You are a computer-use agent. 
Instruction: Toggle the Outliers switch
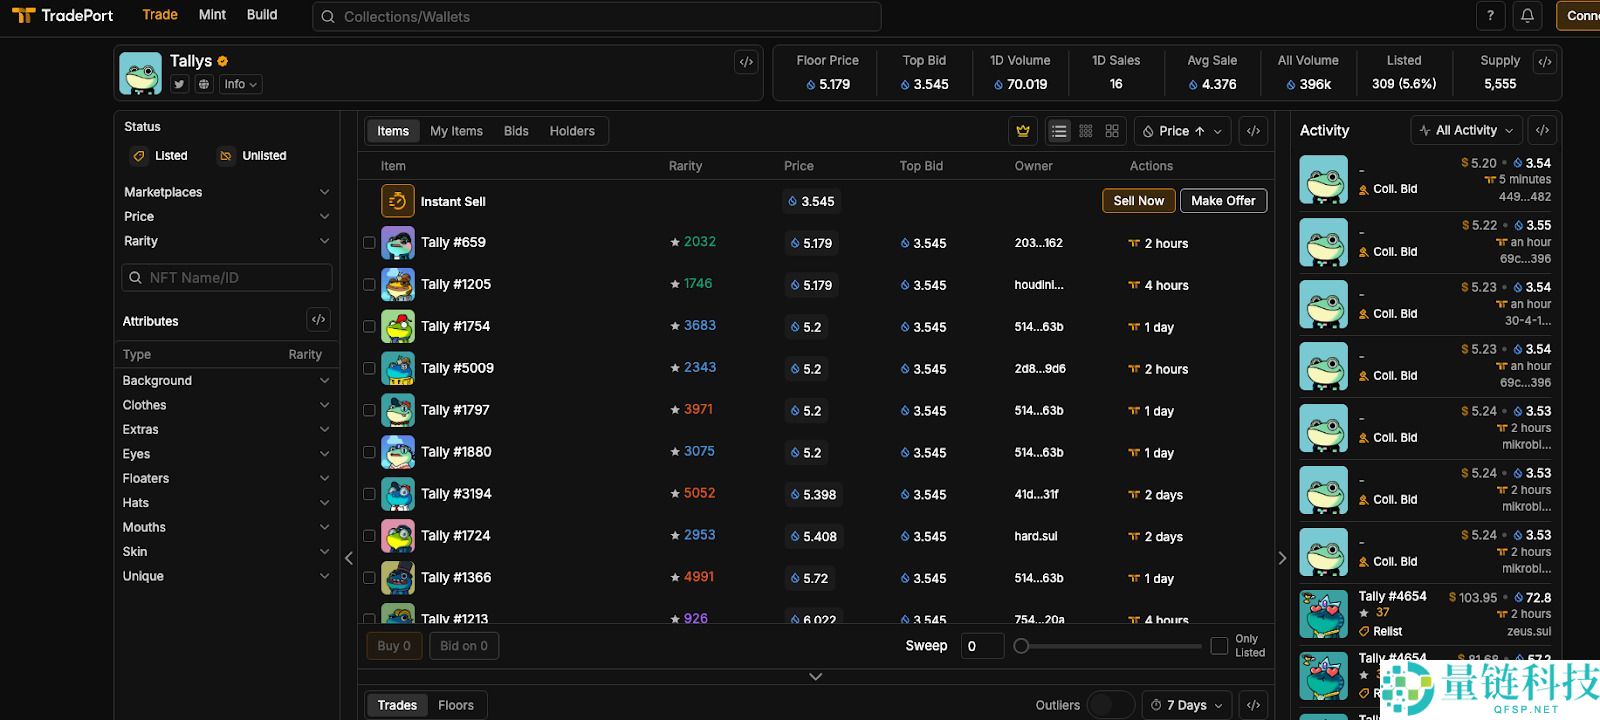pos(1110,705)
